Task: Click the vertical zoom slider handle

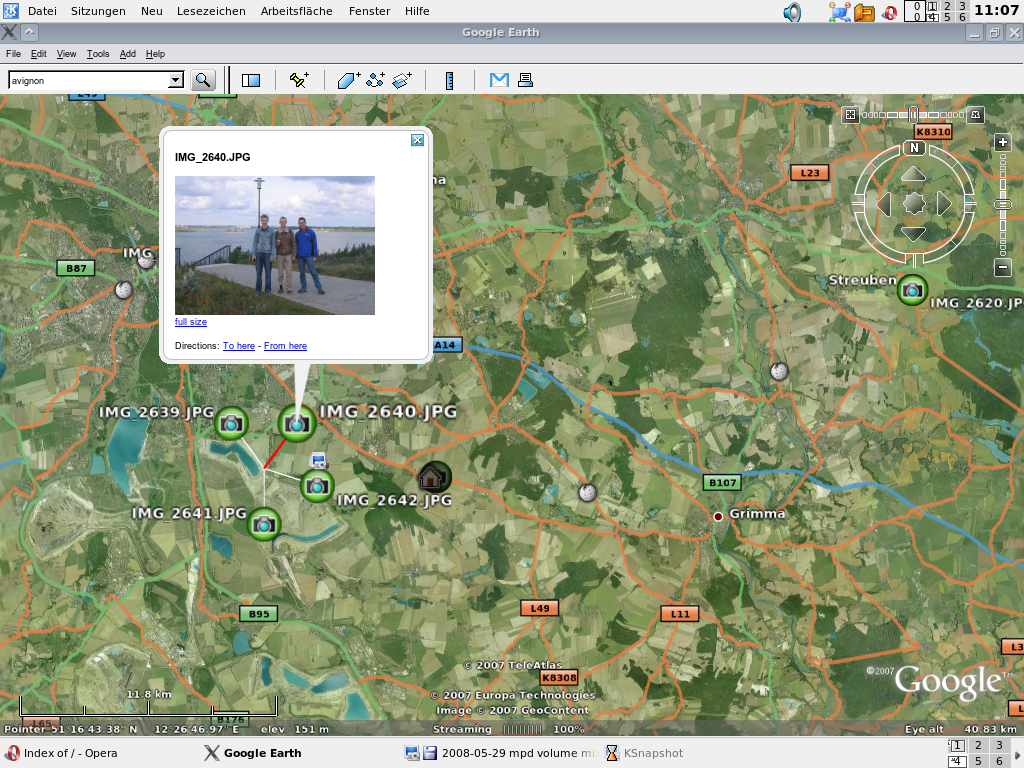Action: (x=1002, y=204)
